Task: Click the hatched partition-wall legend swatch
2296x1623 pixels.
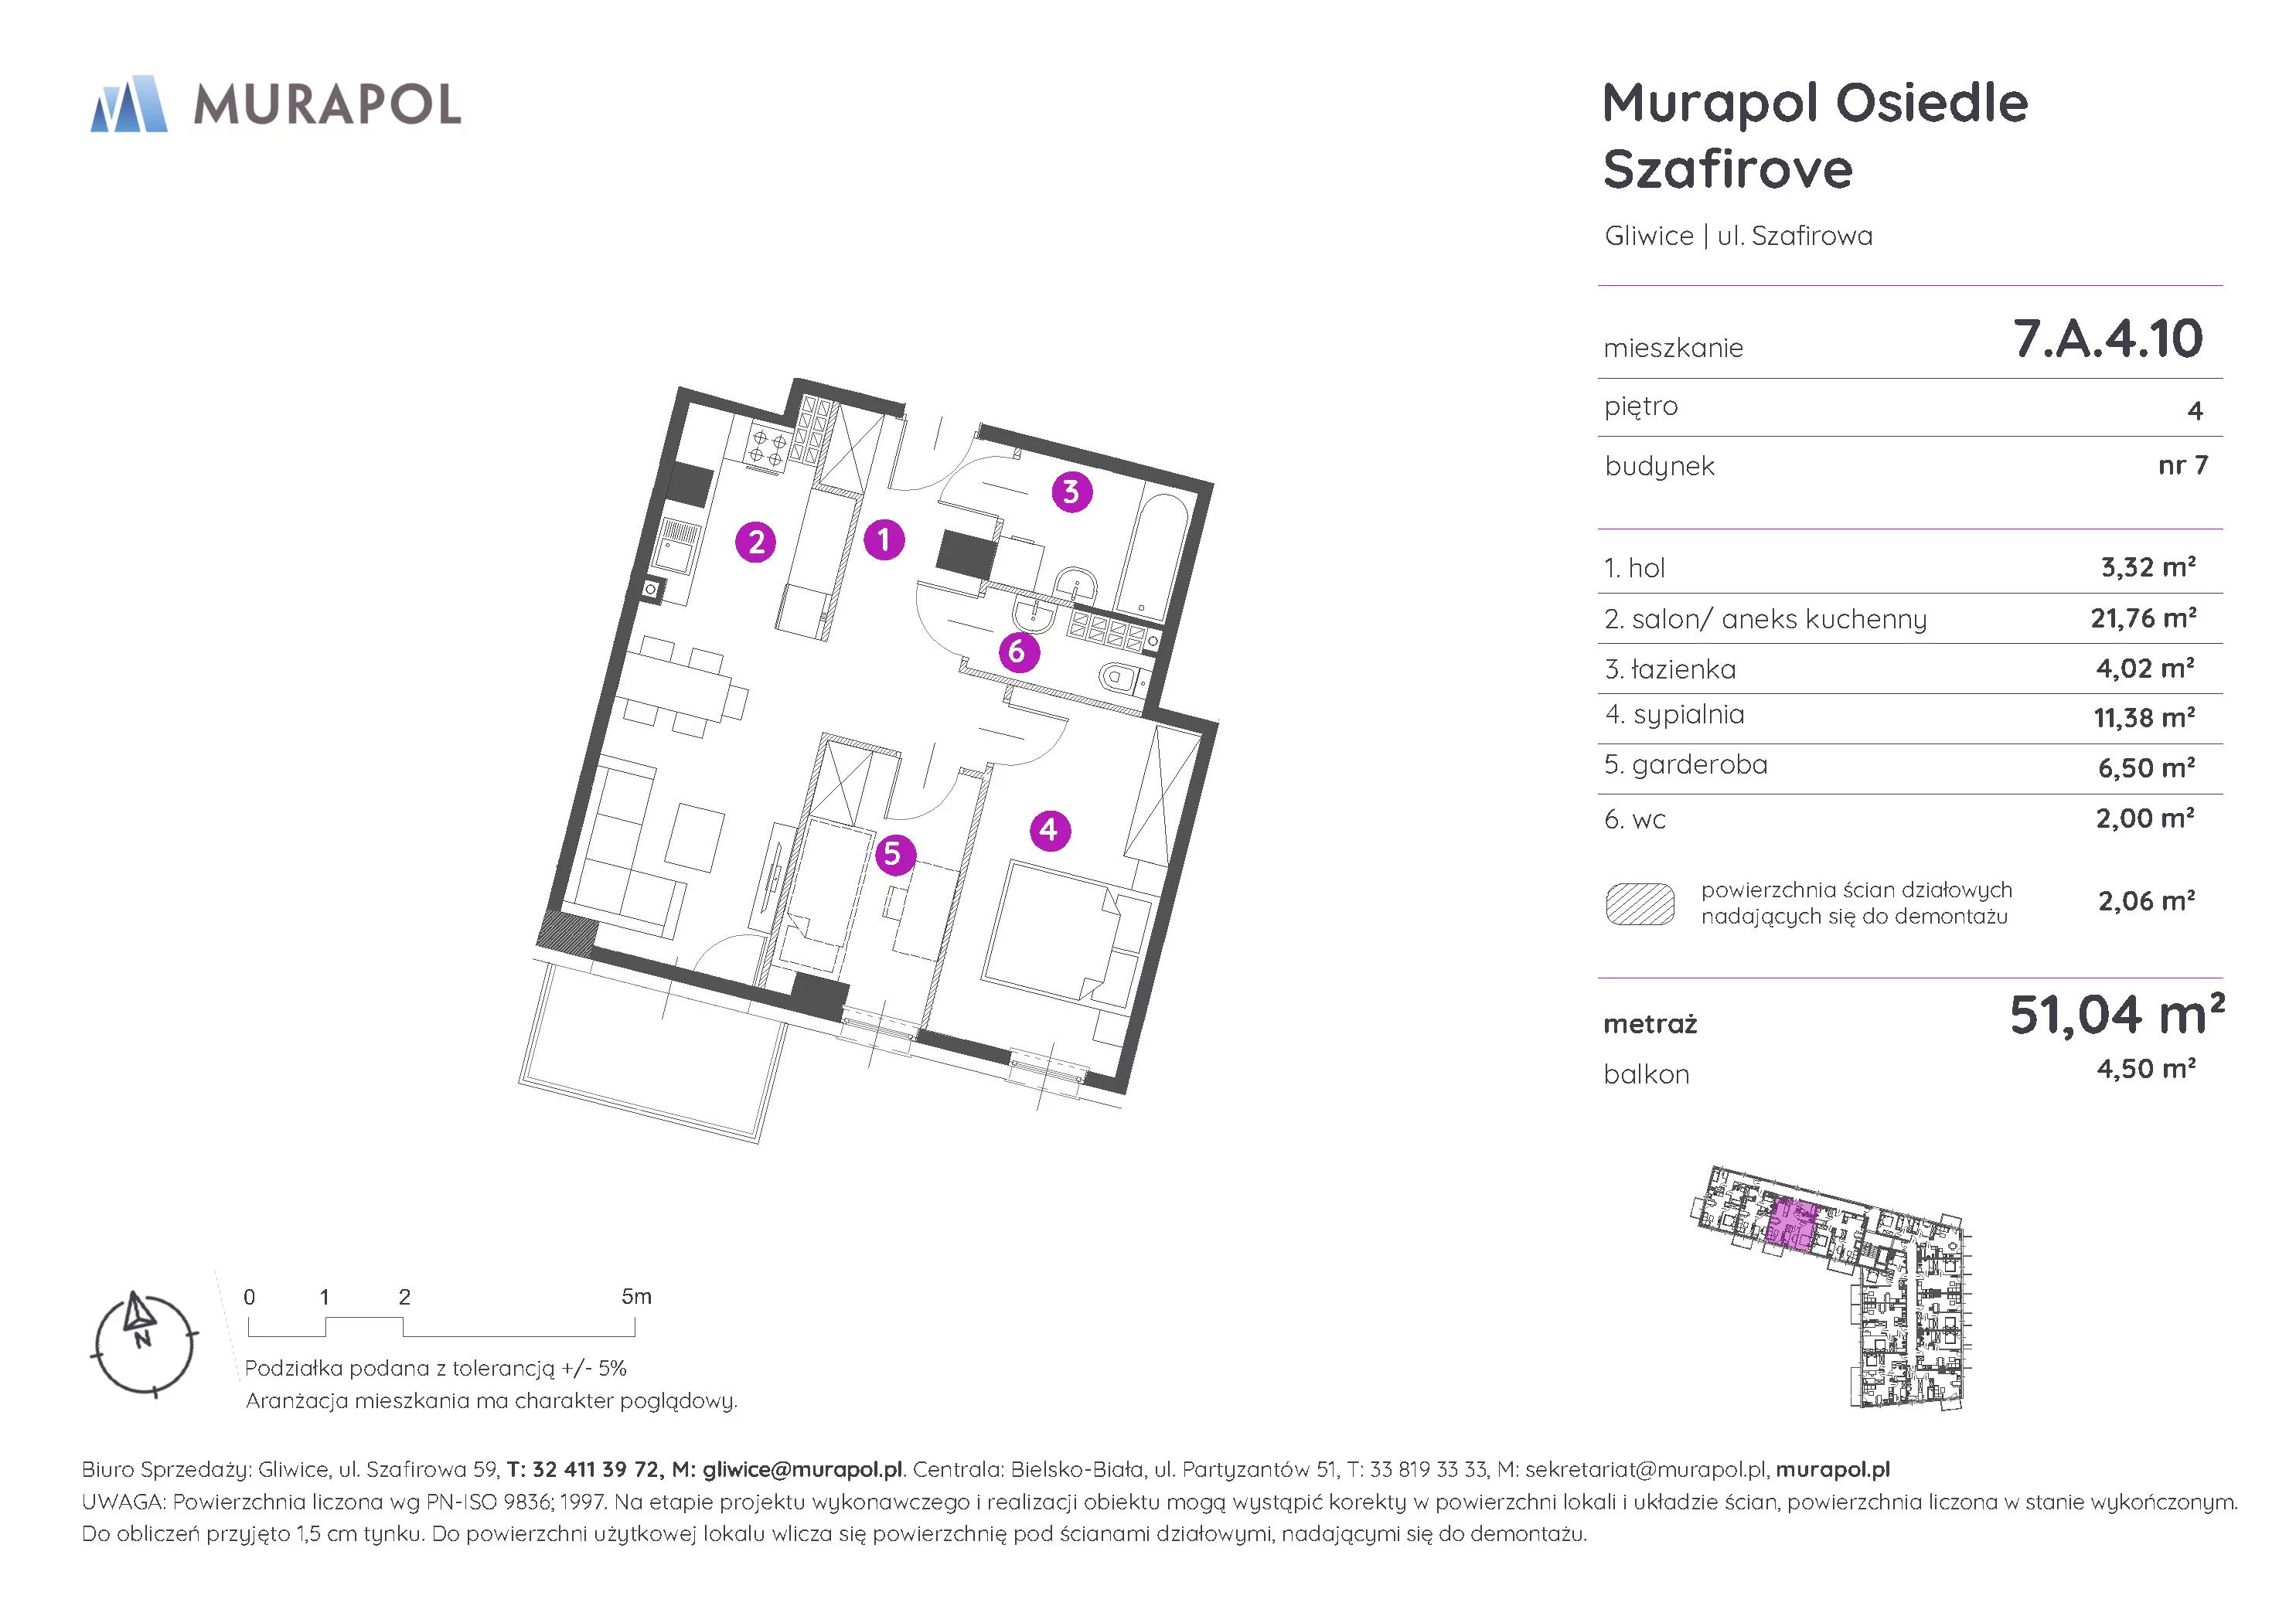Action: pos(1640,904)
